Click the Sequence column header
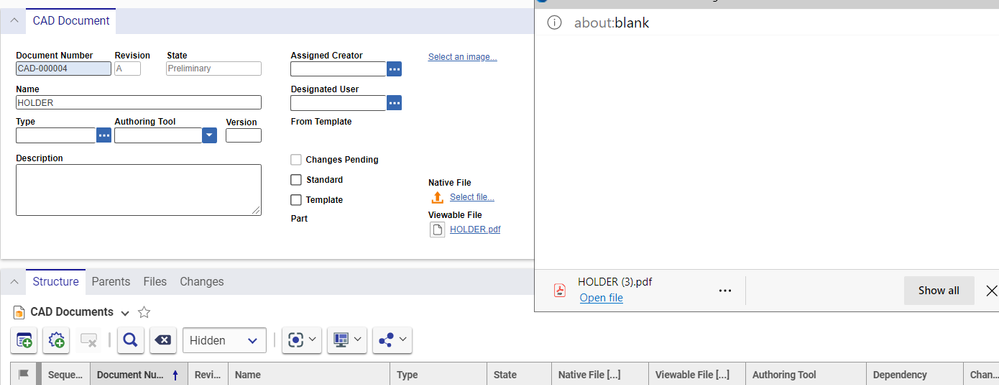 [x=66, y=375]
